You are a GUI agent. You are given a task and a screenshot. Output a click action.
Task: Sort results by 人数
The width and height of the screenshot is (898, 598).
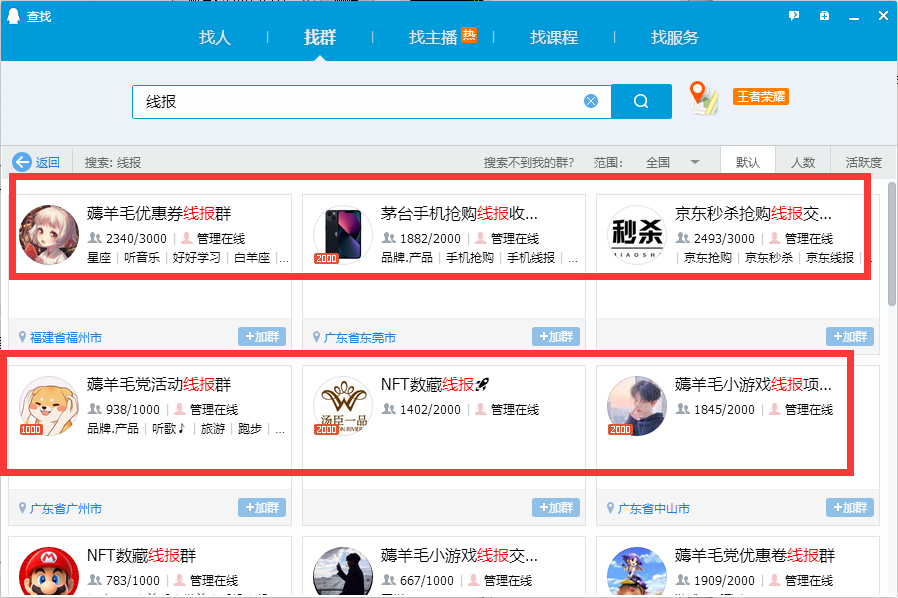(803, 163)
